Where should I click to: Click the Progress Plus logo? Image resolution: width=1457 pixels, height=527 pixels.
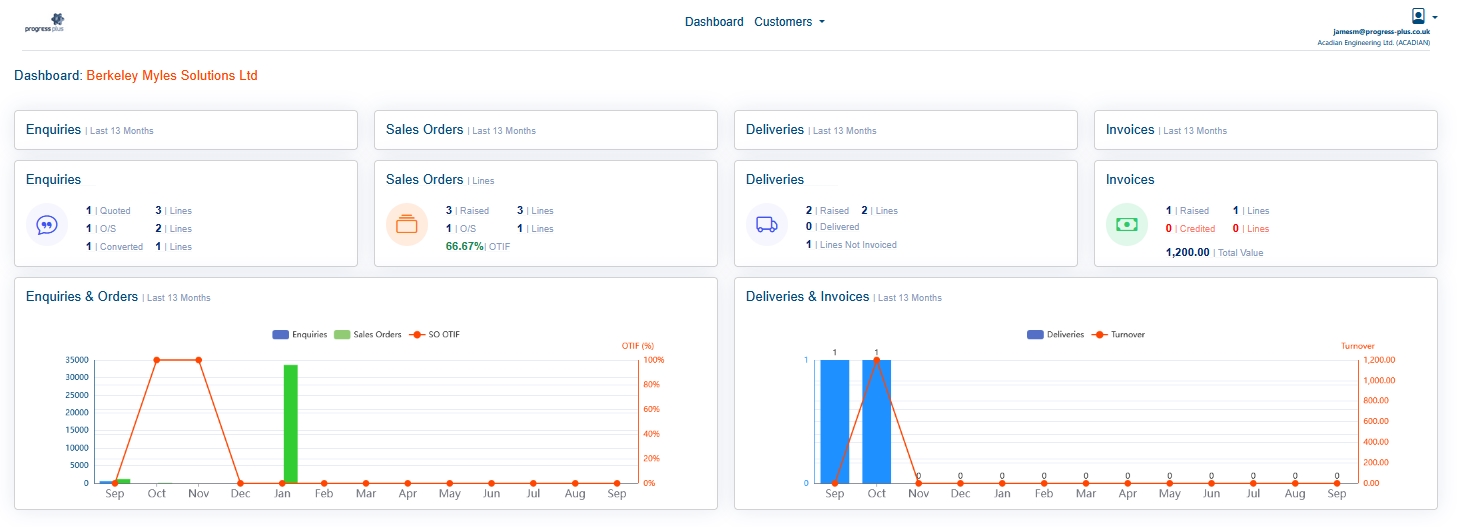[x=44, y=23]
